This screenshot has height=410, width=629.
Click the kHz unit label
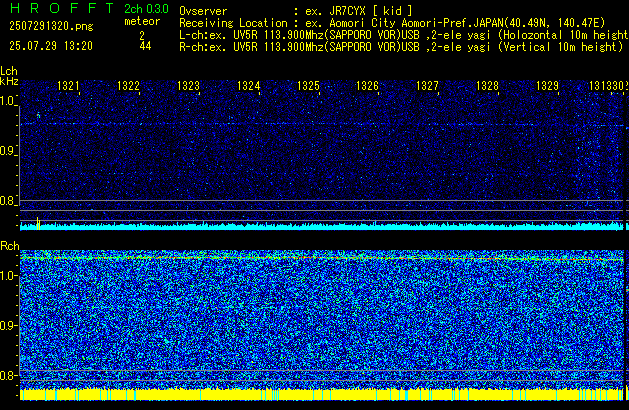click(9, 81)
